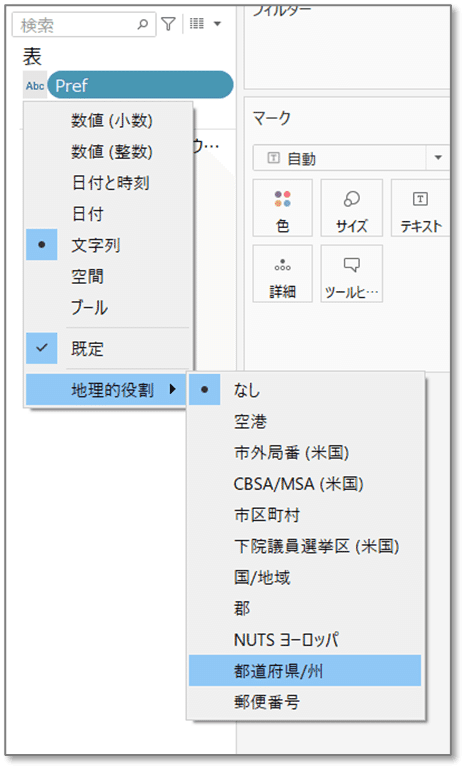The height and width of the screenshot is (769, 465).
Task: Choose 空間 data type
Action: pos(108,276)
